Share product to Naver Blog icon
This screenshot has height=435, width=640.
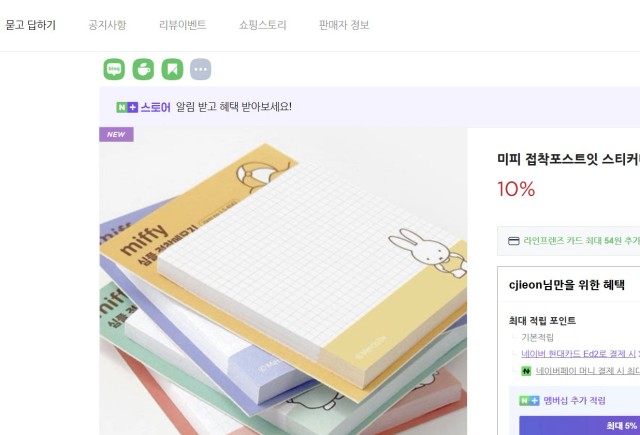114,69
